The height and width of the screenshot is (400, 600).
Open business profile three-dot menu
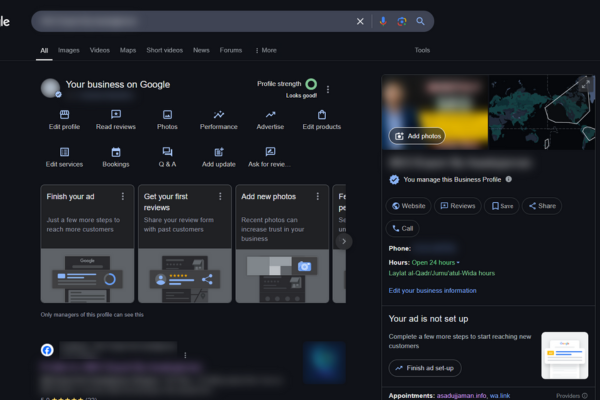click(328, 90)
